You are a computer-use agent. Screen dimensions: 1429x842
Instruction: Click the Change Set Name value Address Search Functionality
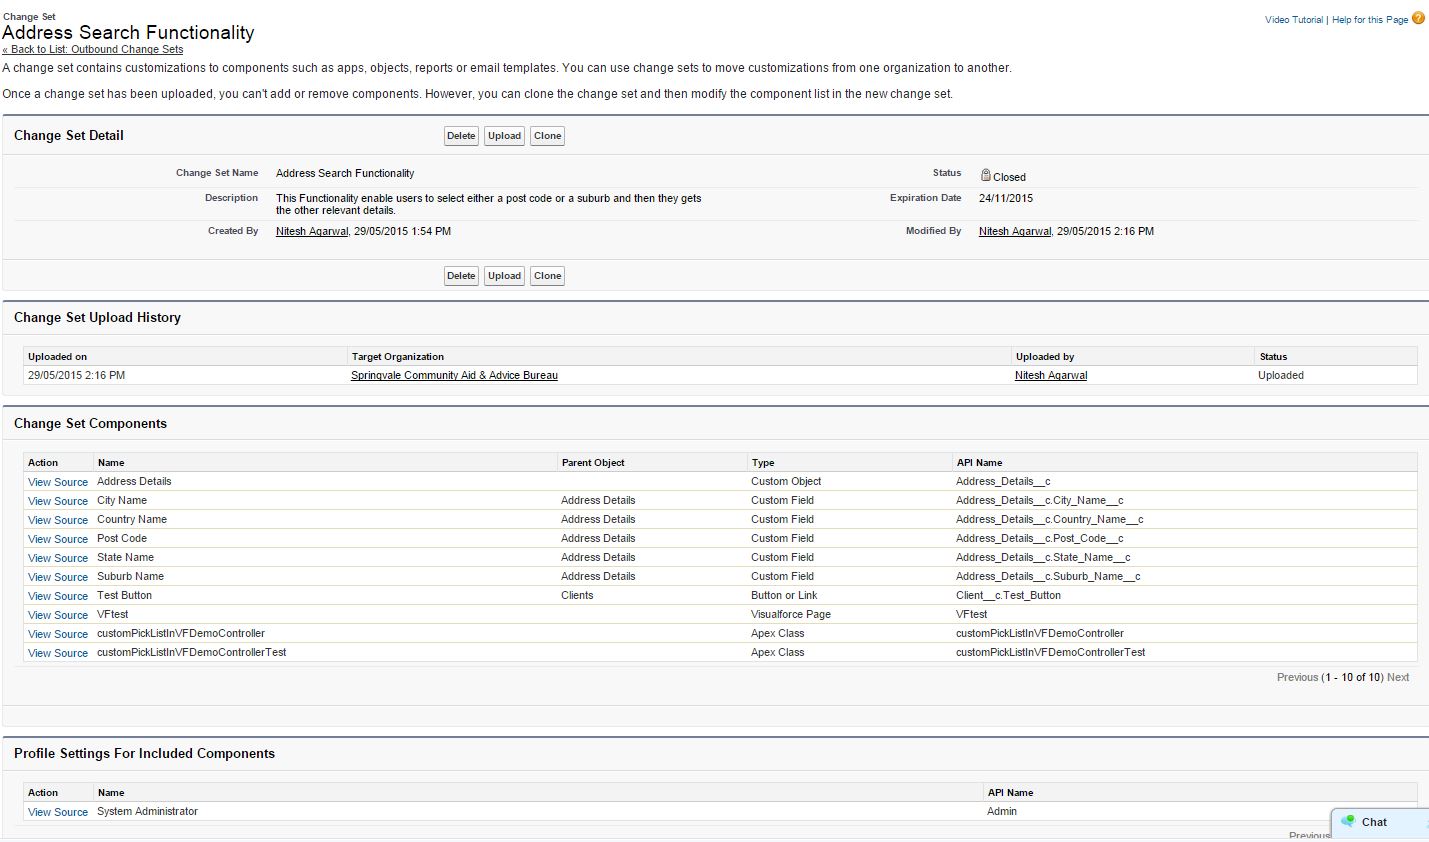pos(345,173)
